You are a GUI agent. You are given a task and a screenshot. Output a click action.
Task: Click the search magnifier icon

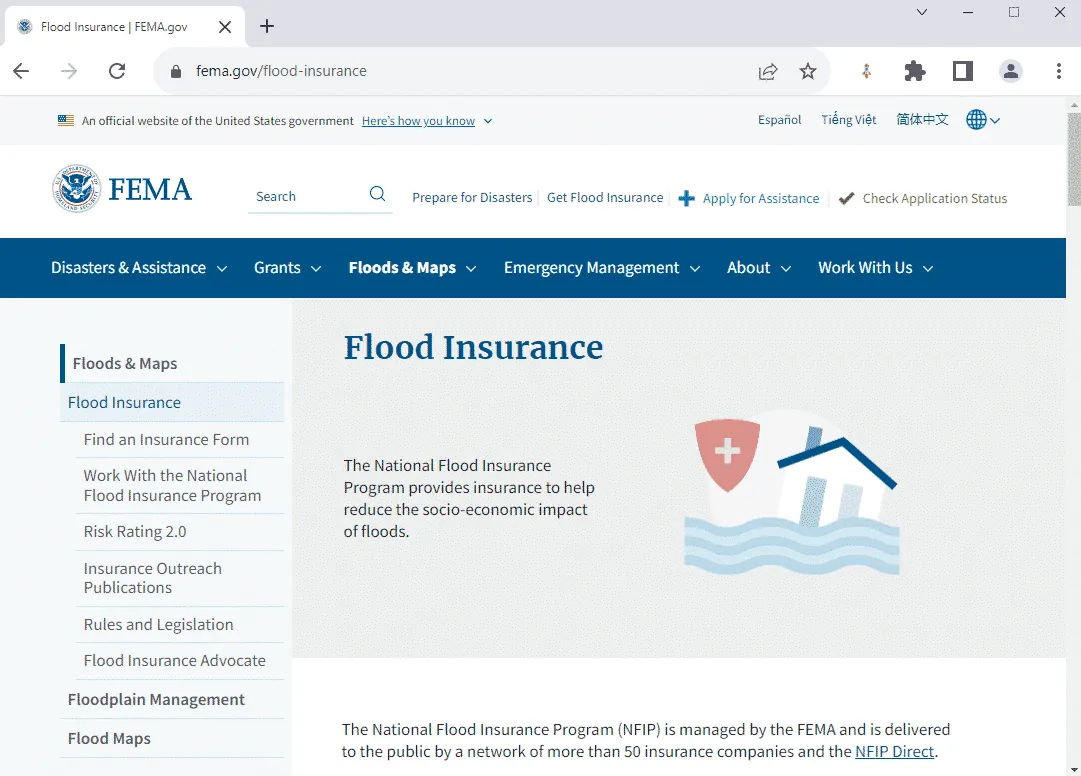pyautogui.click(x=377, y=194)
